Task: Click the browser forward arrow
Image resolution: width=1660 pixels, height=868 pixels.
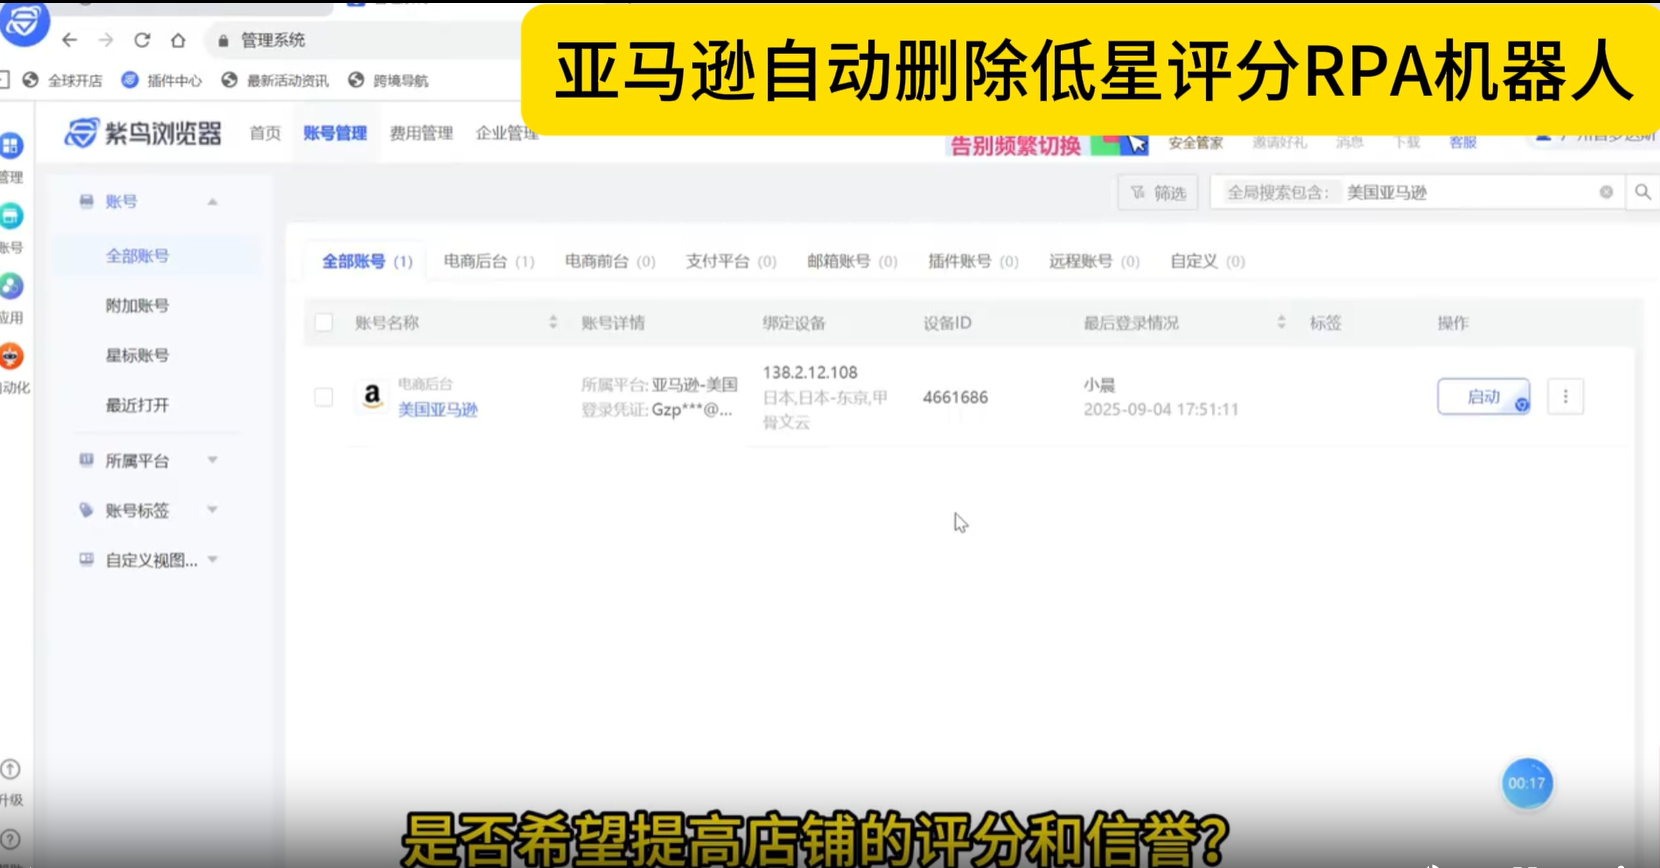Action: pos(106,40)
